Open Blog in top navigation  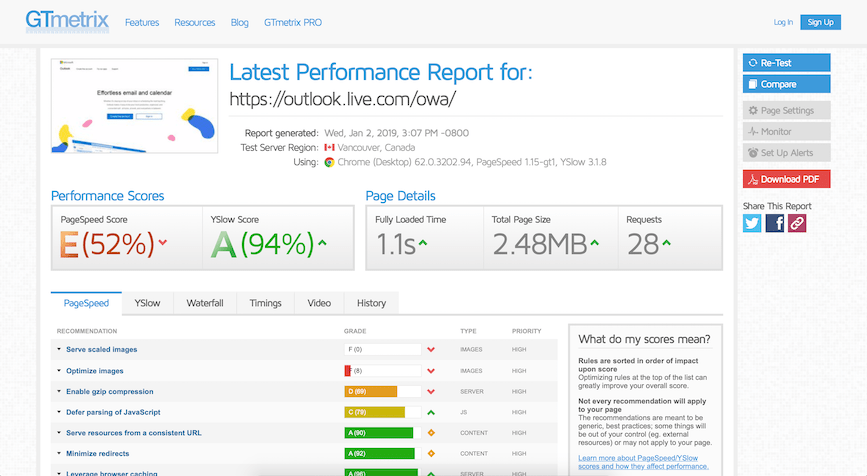[239, 23]
